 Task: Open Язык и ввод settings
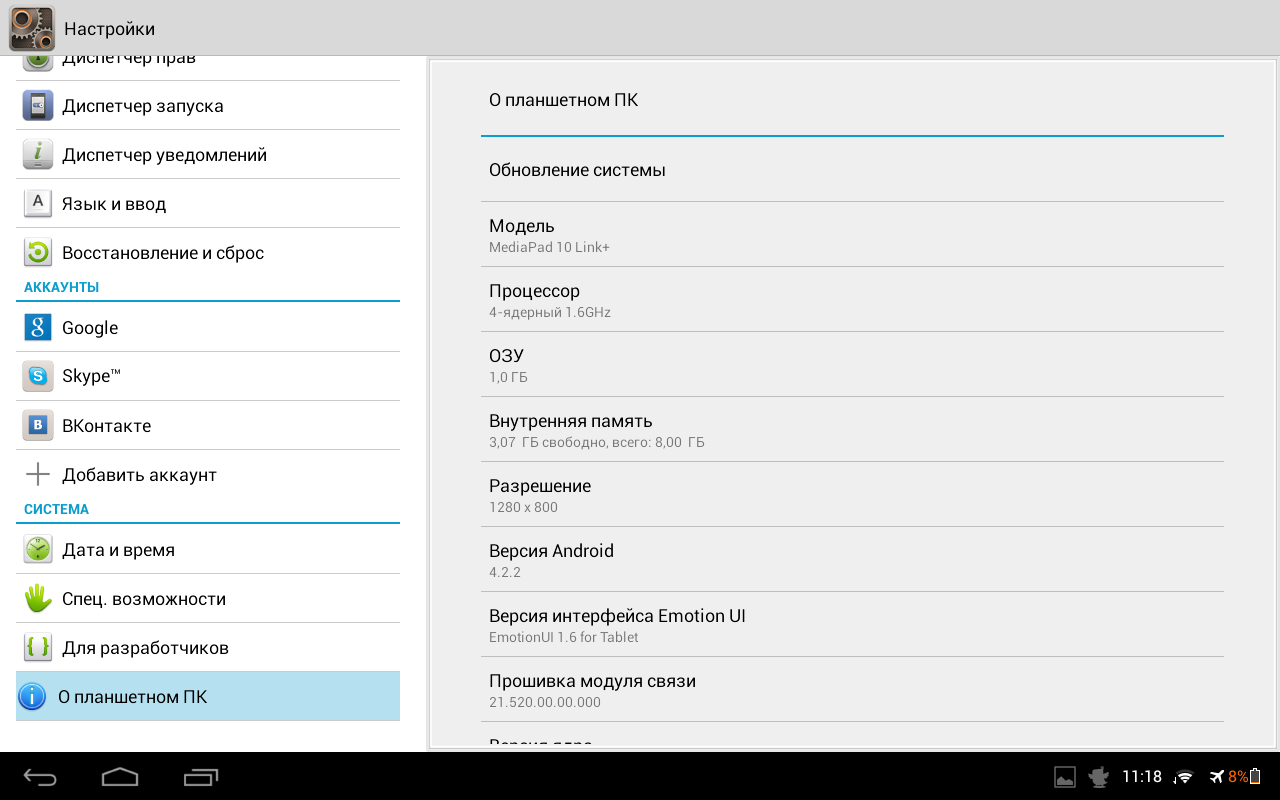208,203
